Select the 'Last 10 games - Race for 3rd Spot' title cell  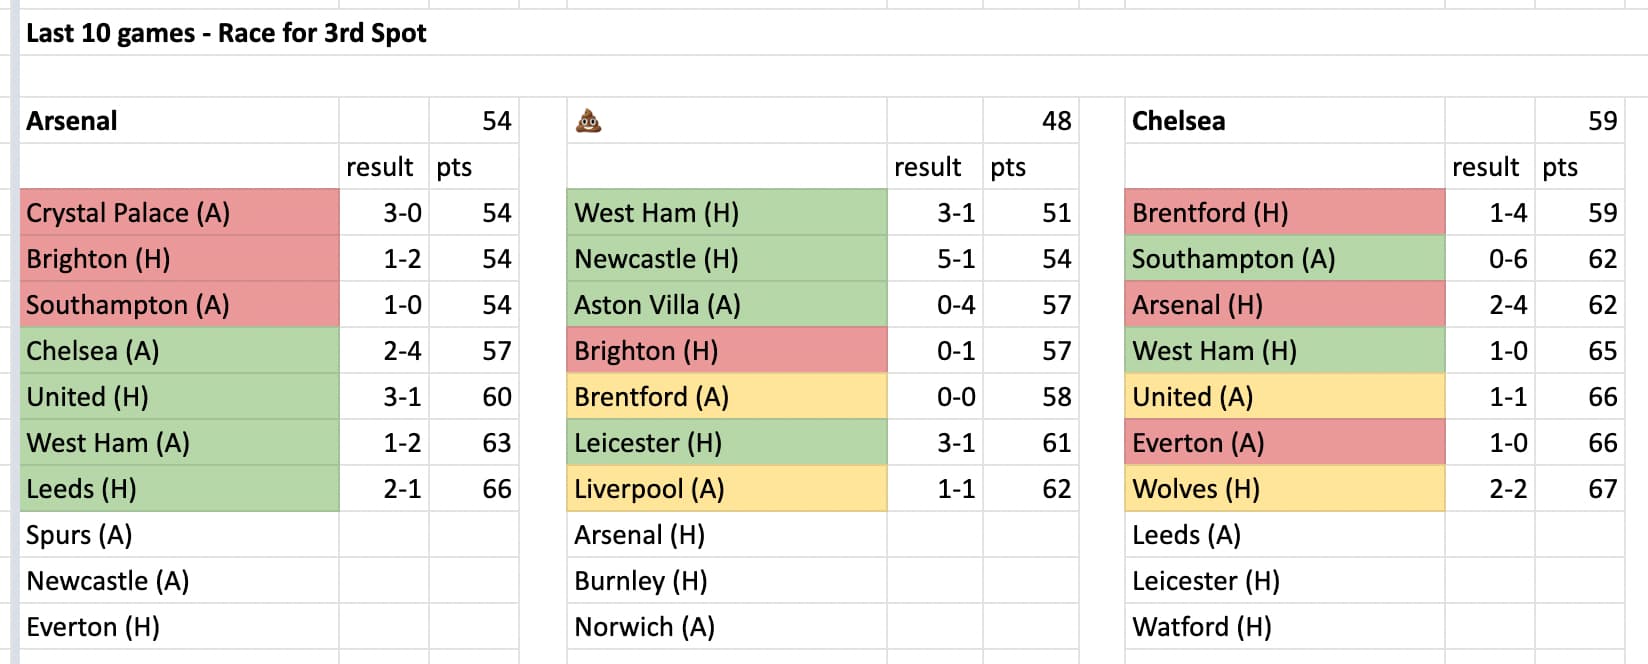point(226,33)
